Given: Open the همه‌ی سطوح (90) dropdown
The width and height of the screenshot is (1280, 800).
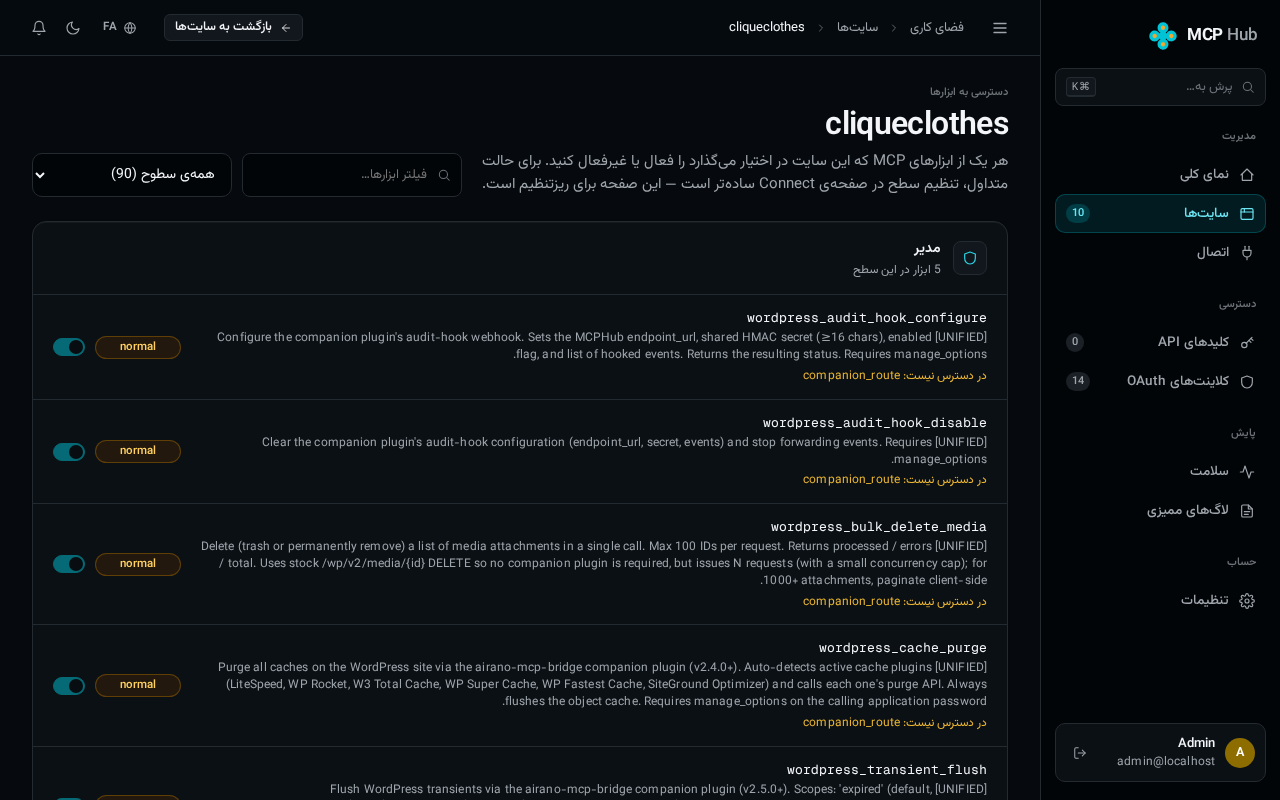Looking at the screenshot, I should [x=132, y=175].
